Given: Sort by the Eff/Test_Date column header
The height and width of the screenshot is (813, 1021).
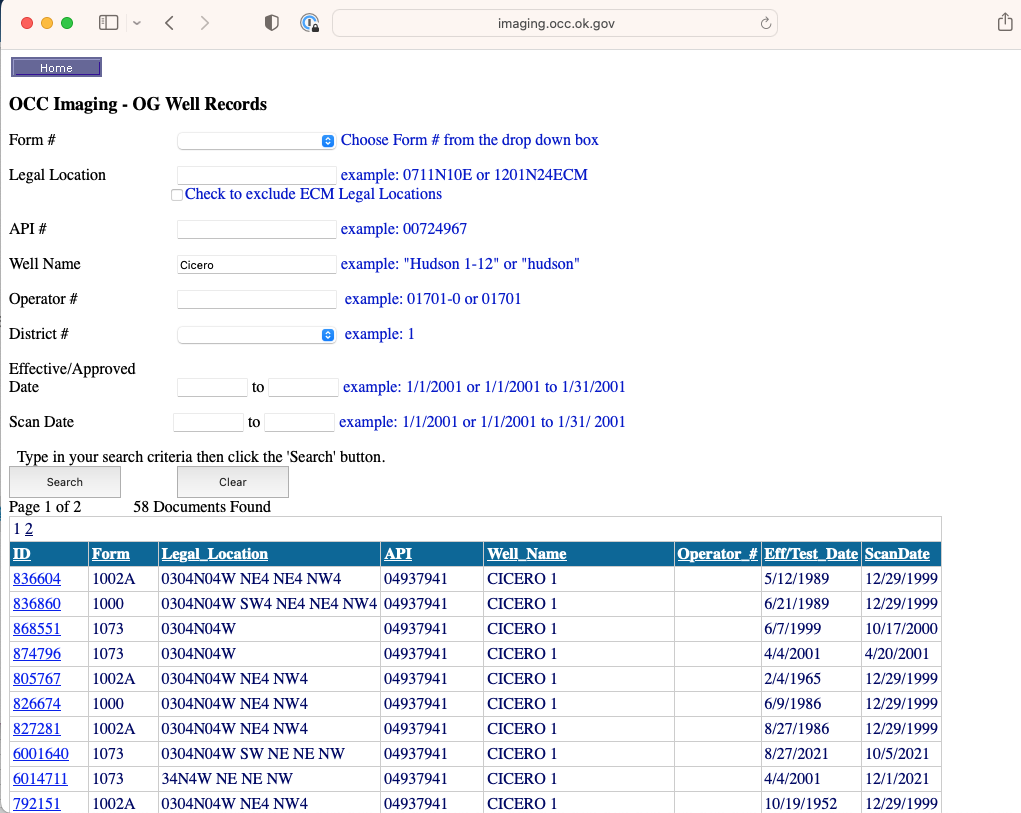Looking at the screenshot, I should coord(811,554).
